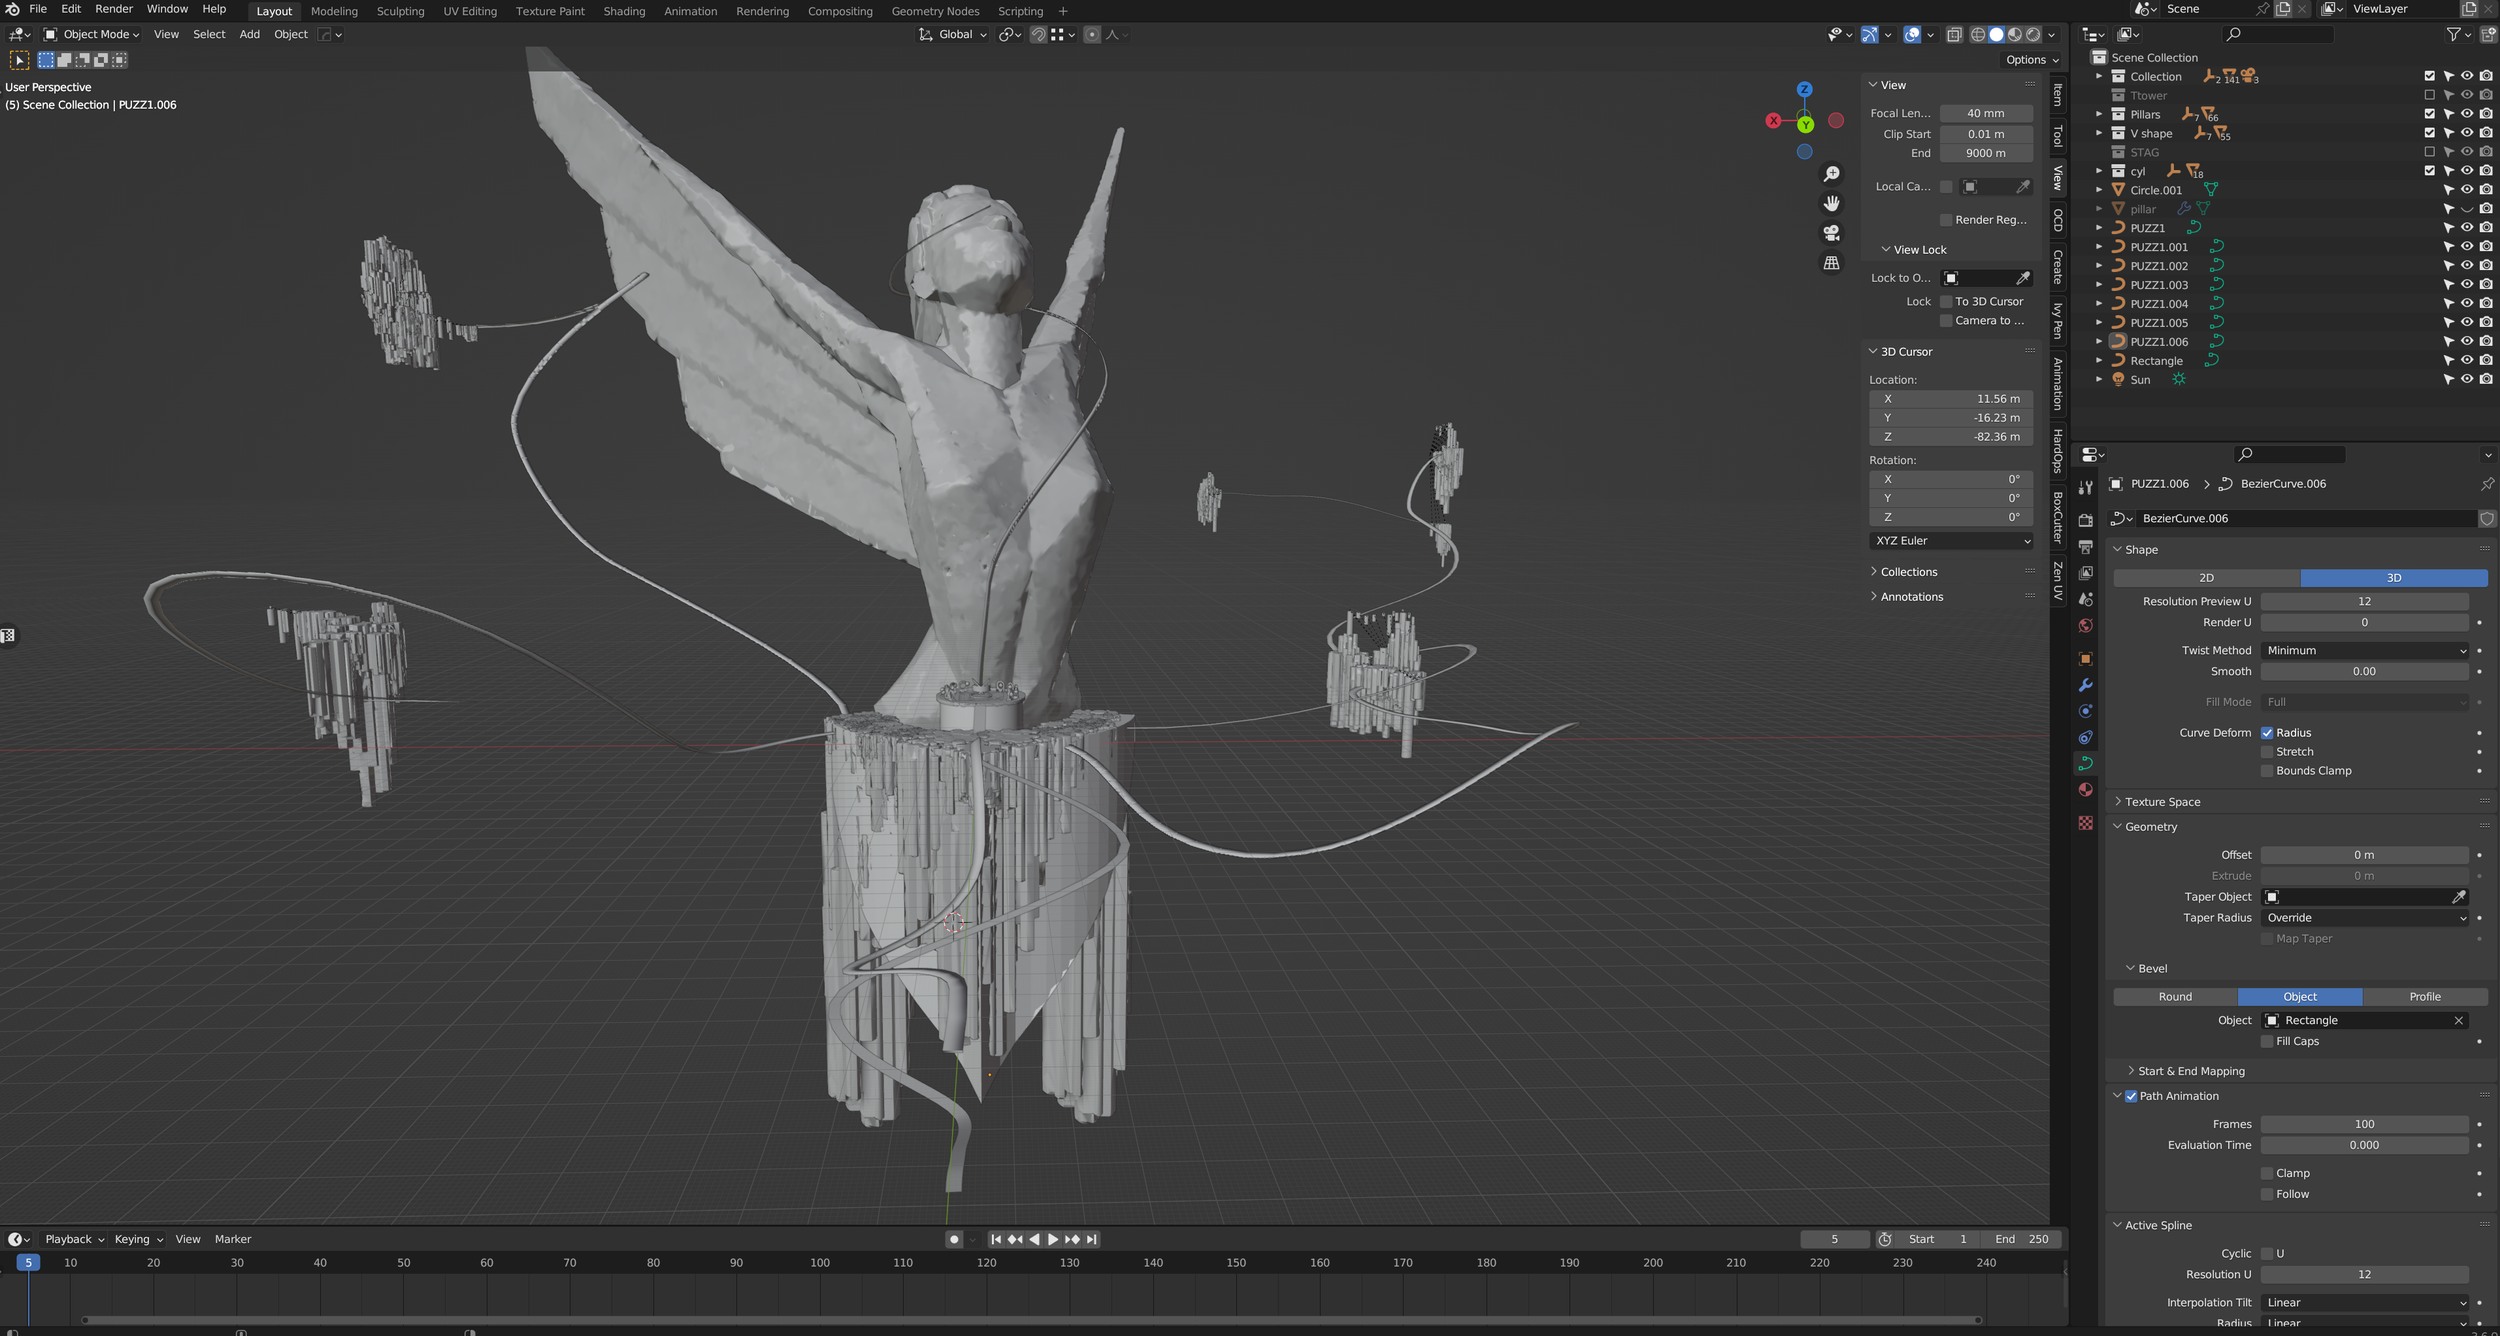Image resolution: width=2500 pixels, height=1336 pixels.
Task: Click the Evaluation Time slider field
Action: click(x=2364, y=1145)
